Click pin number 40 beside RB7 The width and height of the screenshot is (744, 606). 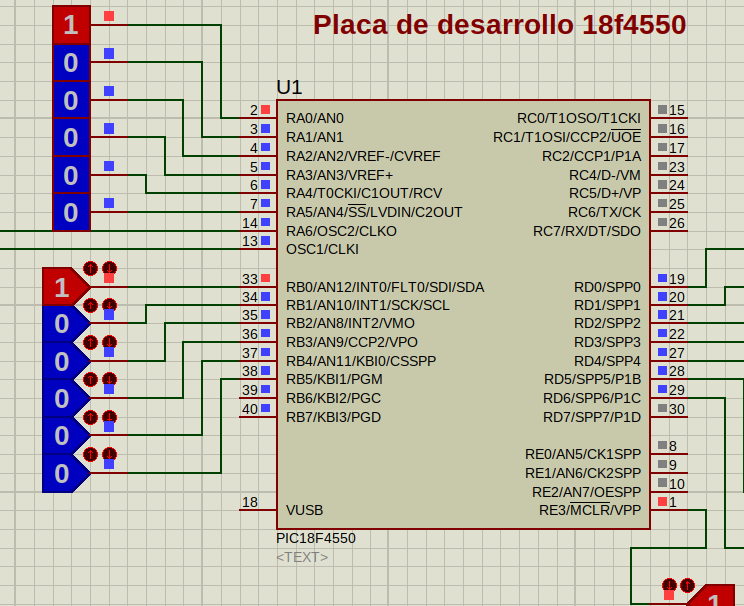click(250, 409)
